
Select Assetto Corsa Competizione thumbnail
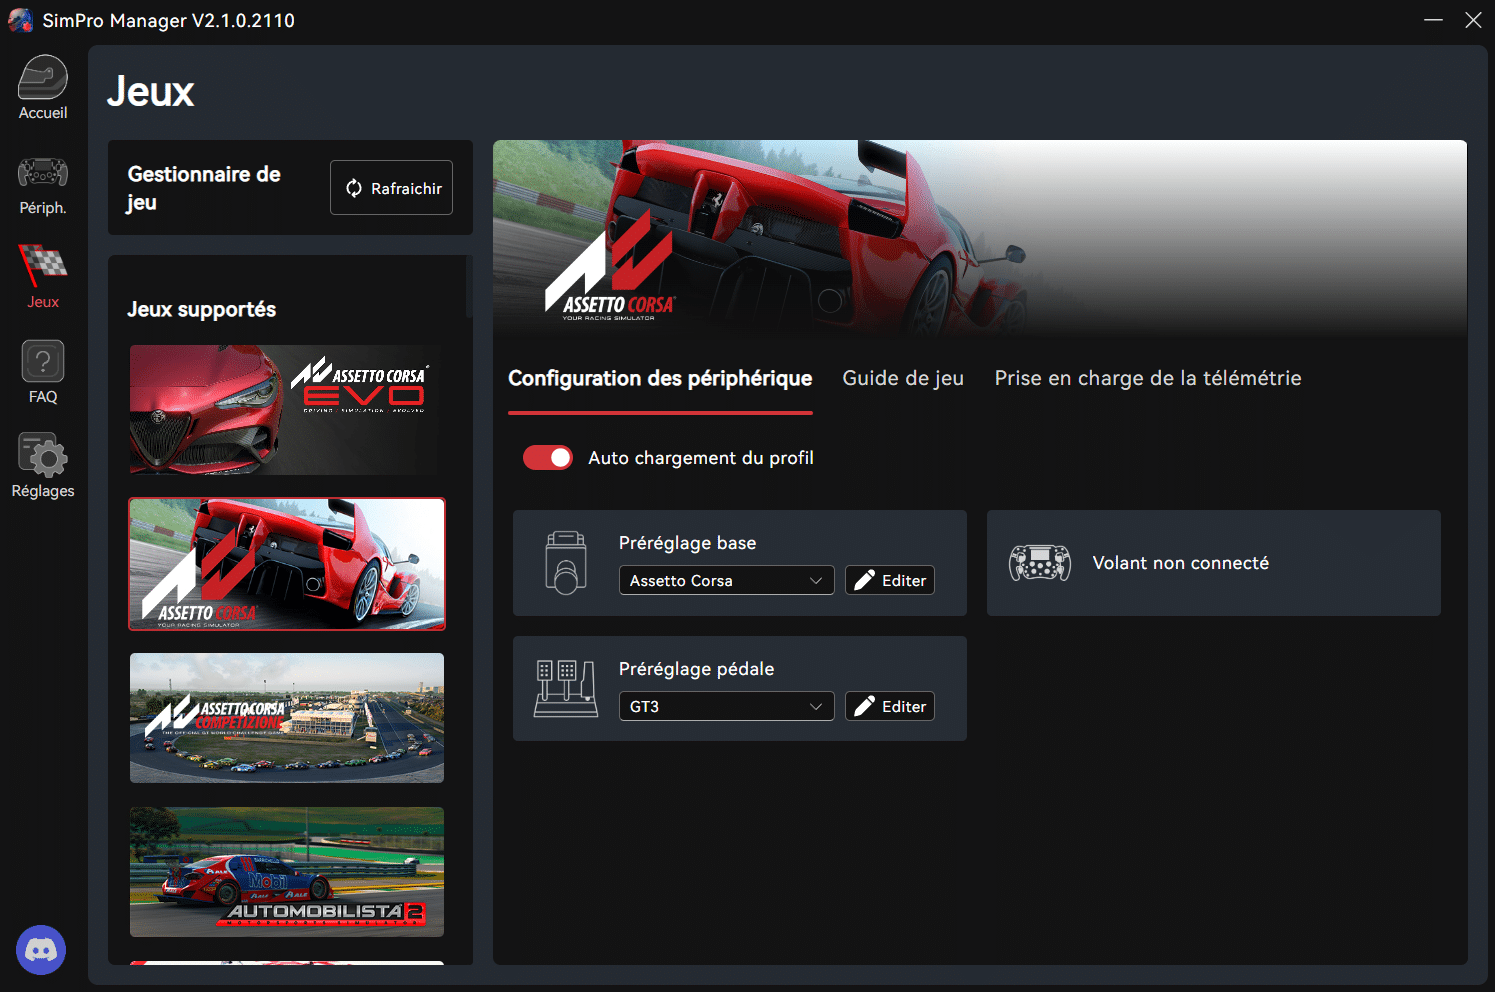(x=287, y=718)
